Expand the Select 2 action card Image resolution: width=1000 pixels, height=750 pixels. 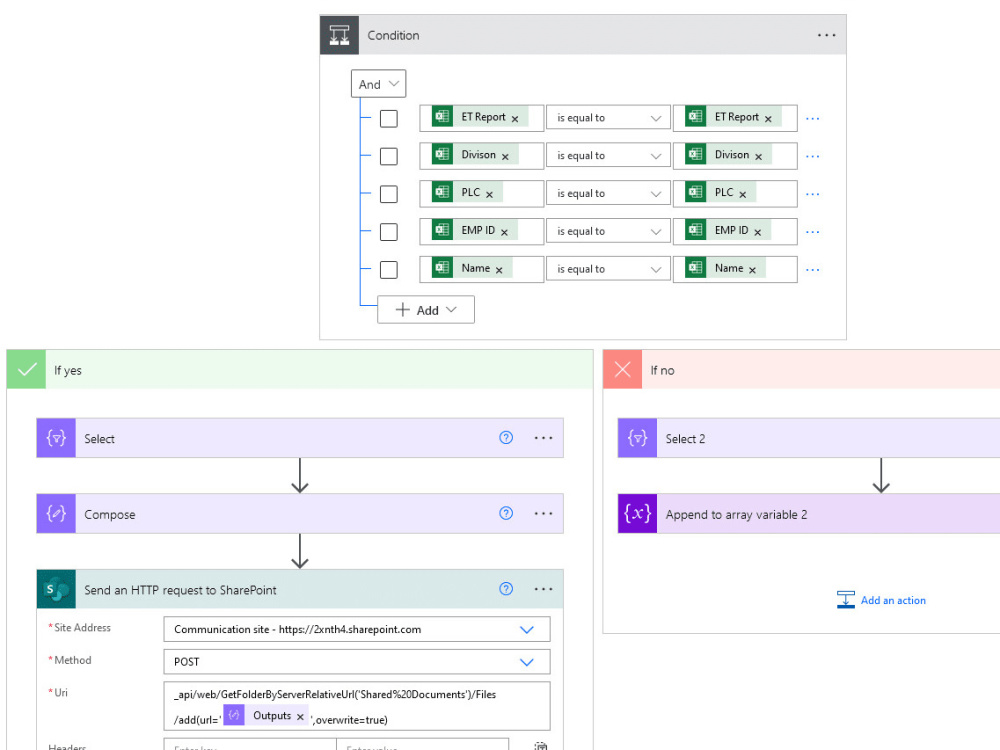(x=809, y=438)
